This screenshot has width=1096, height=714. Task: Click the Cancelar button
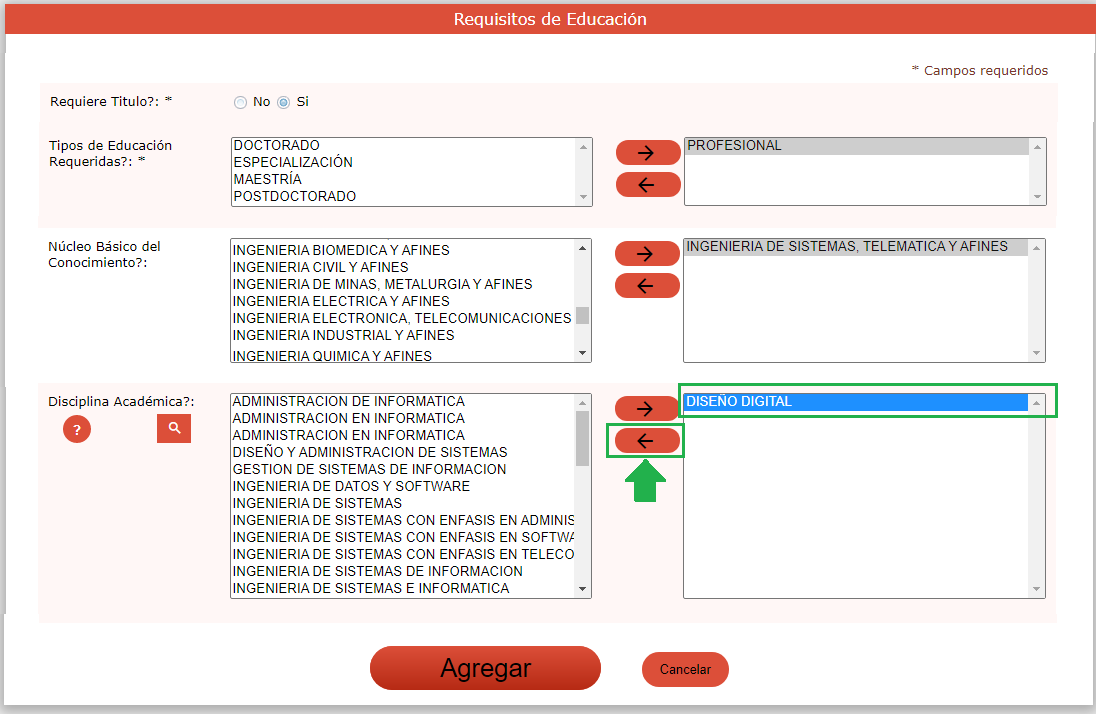pyautogui.click(x=685, y=669)
